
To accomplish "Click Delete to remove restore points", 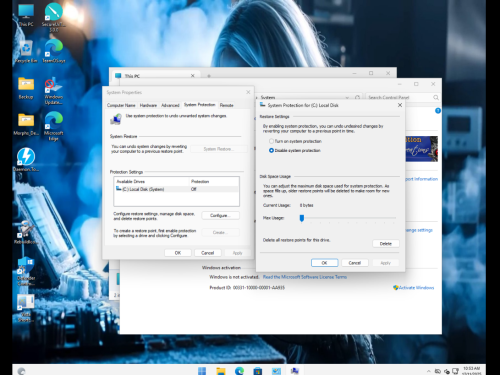I will [385, 244].
